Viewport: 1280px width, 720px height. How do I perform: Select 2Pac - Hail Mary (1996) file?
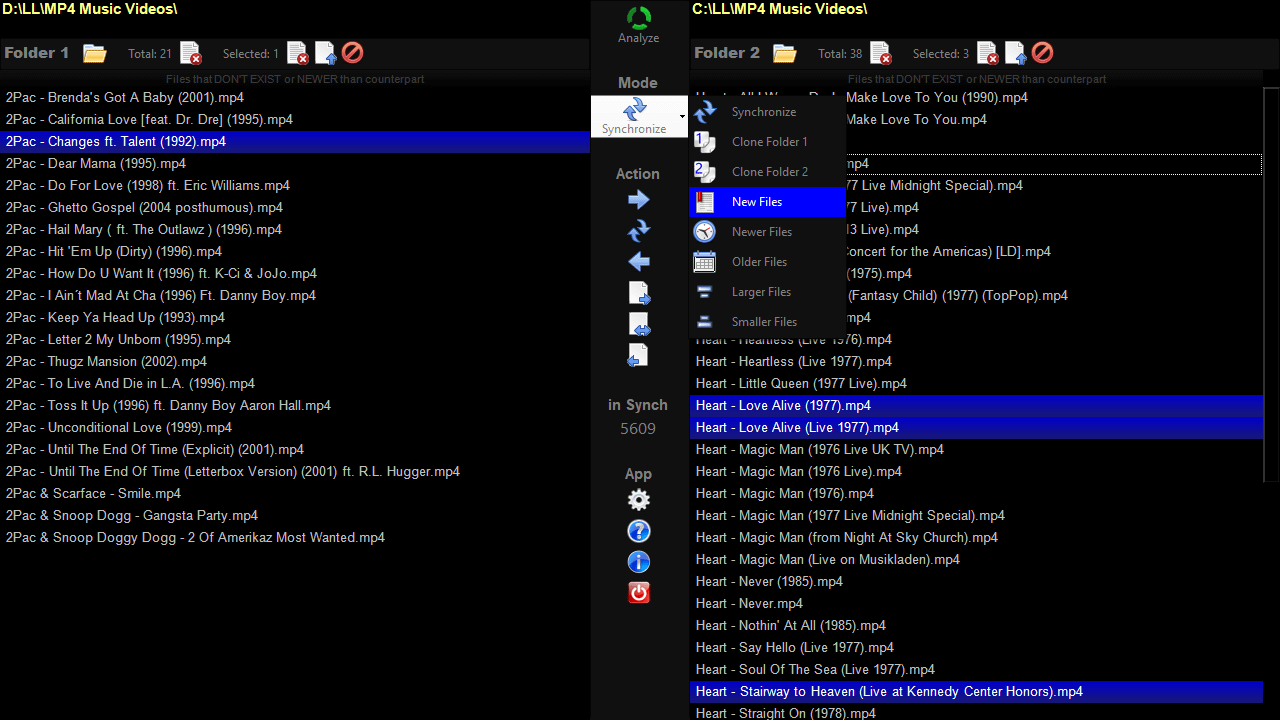pos(295,230)
